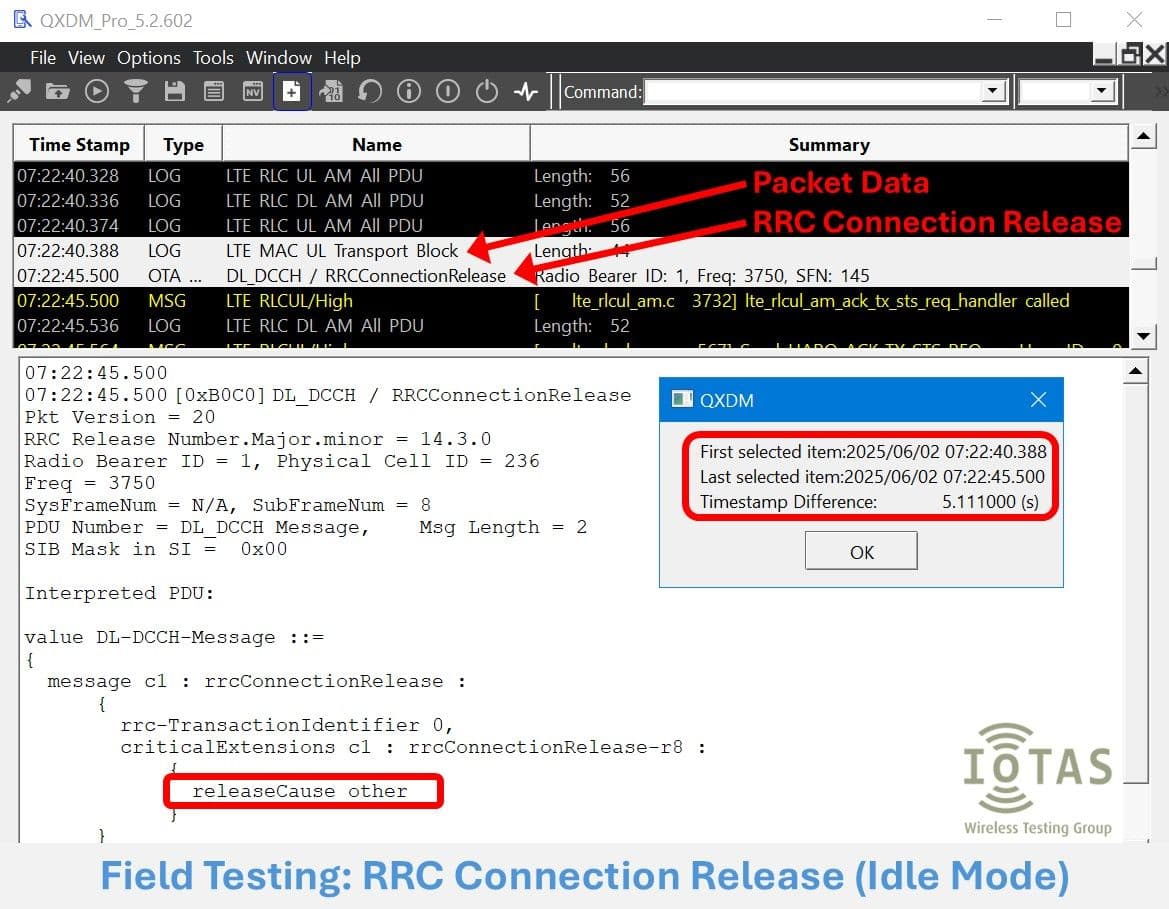Click the open folder toolbar icon
The image size is (1169, 909).
(x=57, y=92)
